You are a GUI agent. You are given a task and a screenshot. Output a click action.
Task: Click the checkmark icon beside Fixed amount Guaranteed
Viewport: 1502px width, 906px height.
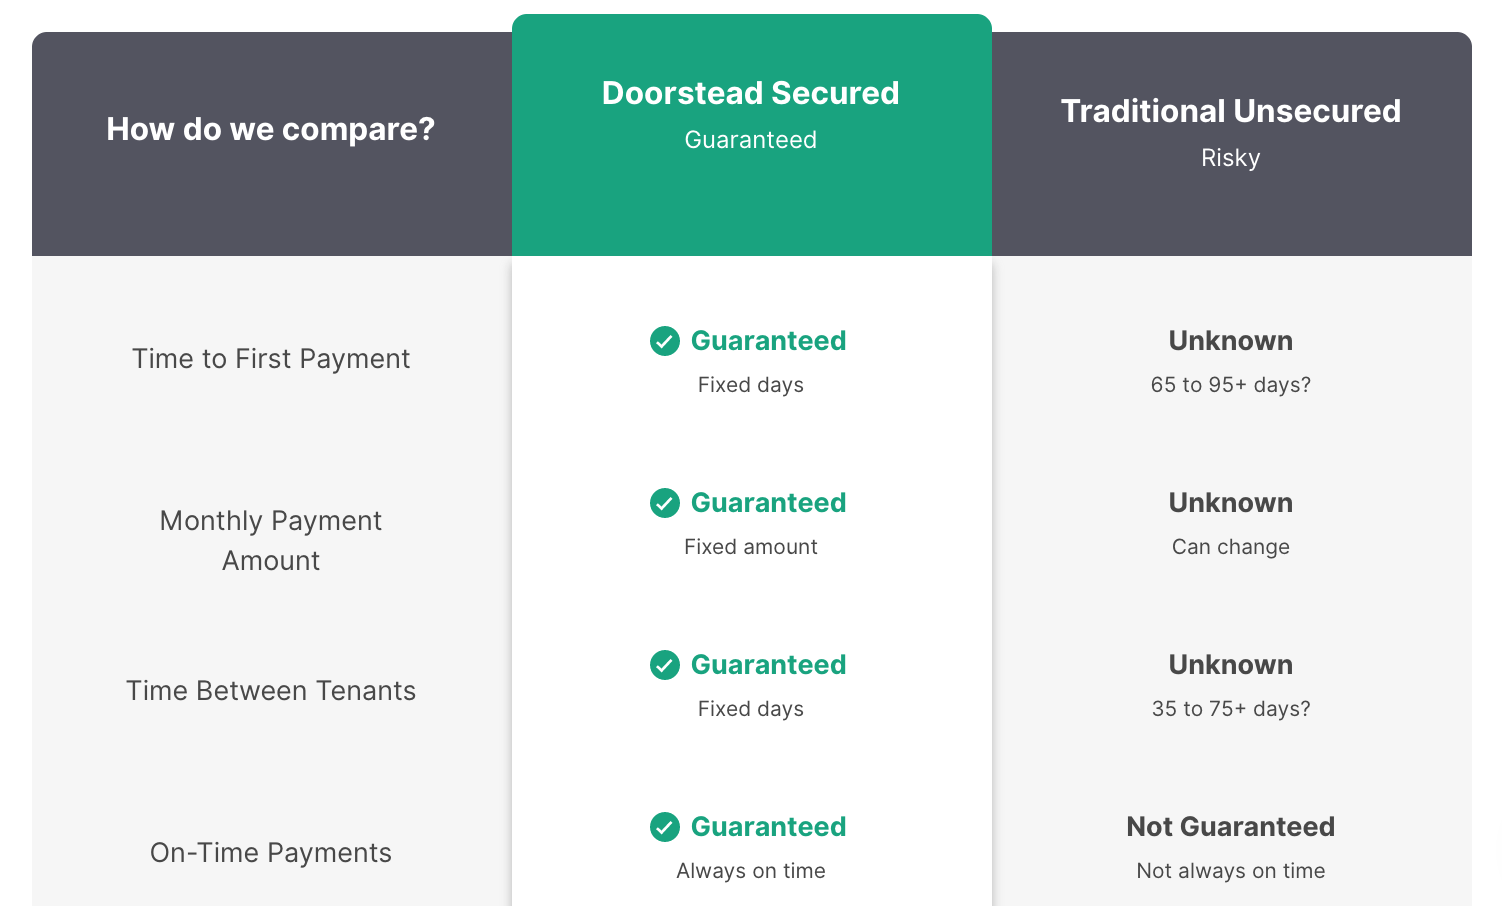[665, 503]
